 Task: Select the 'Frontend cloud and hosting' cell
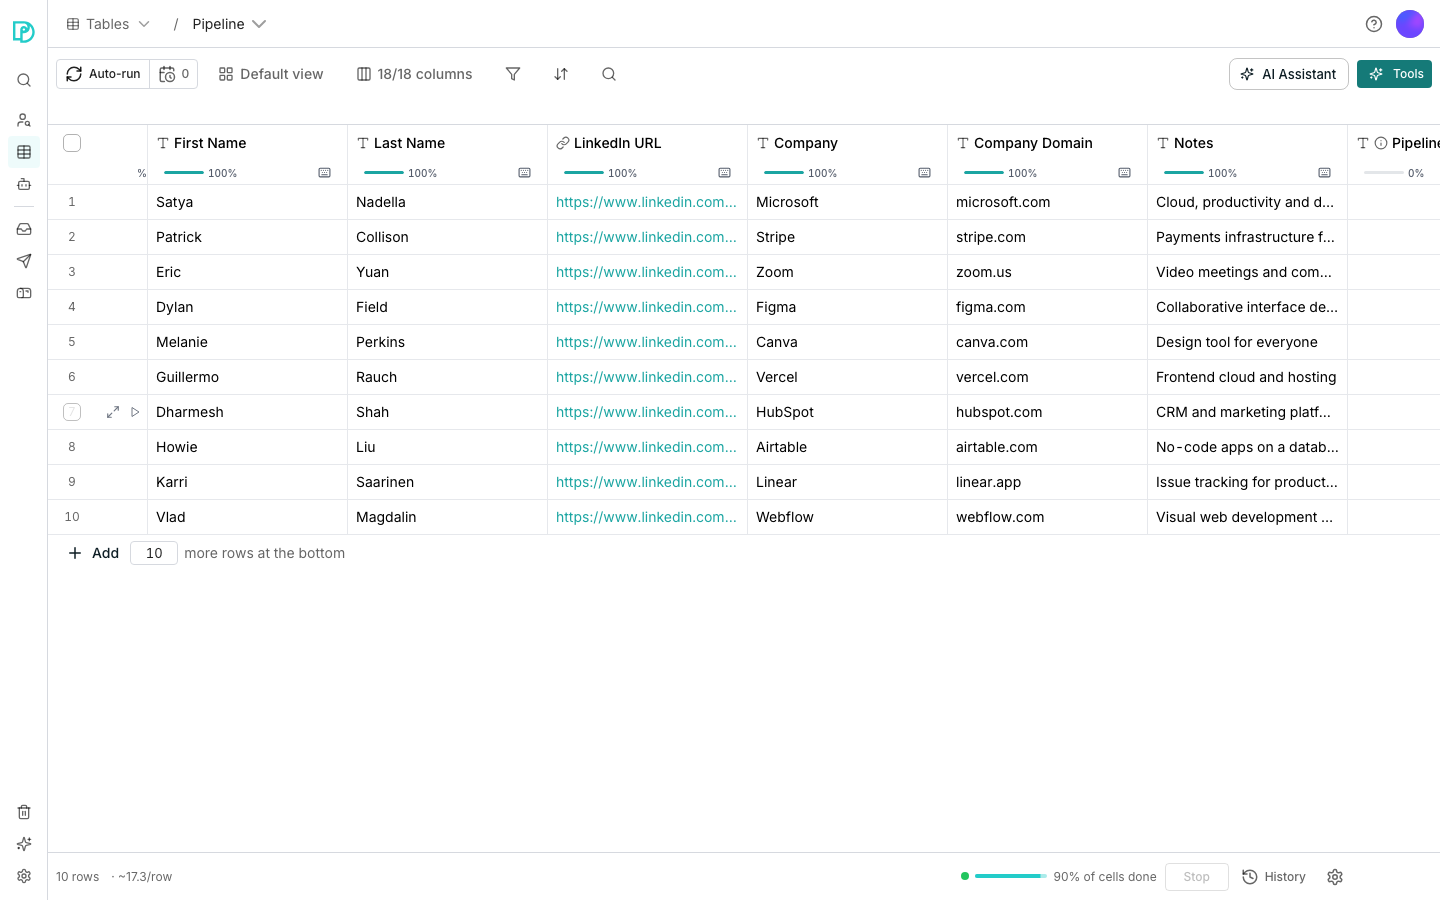click(x=1247, y=377)
